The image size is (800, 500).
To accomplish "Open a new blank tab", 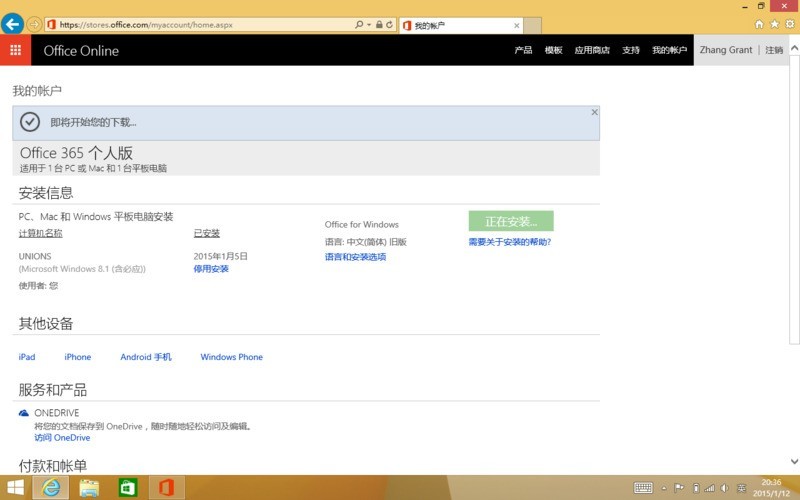I will [x=532, y=26].
